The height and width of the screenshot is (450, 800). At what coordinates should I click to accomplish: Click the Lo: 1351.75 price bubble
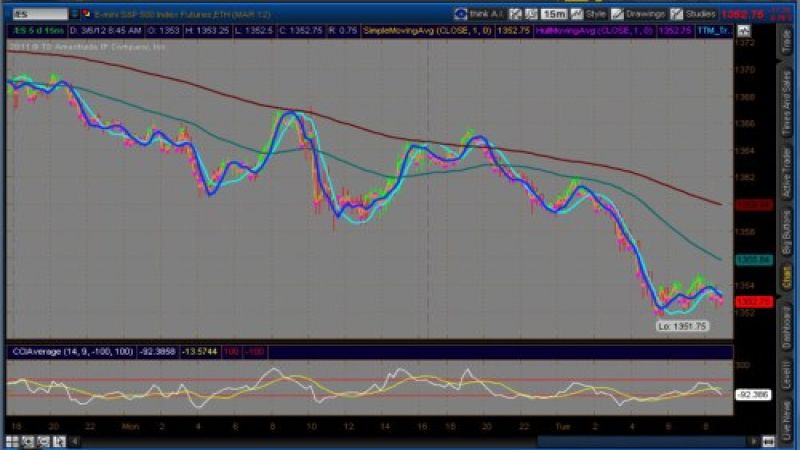[682, 326]
